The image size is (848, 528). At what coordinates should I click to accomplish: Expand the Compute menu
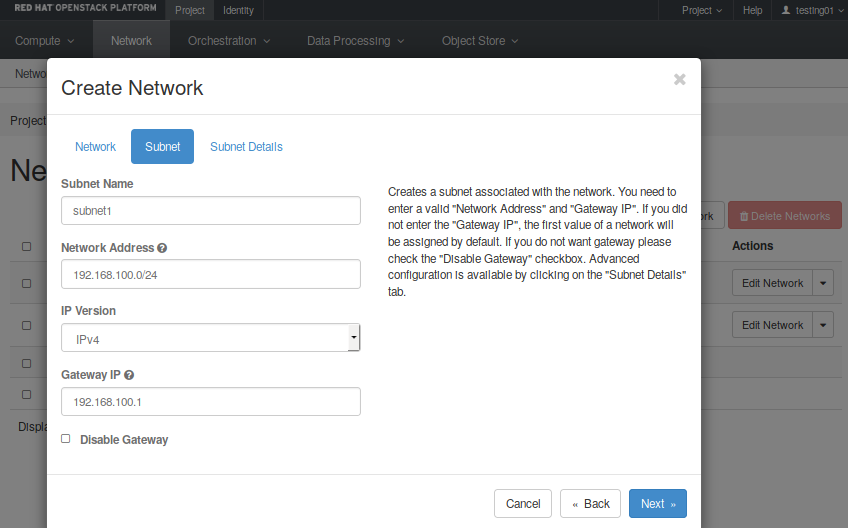coord(44,41)
